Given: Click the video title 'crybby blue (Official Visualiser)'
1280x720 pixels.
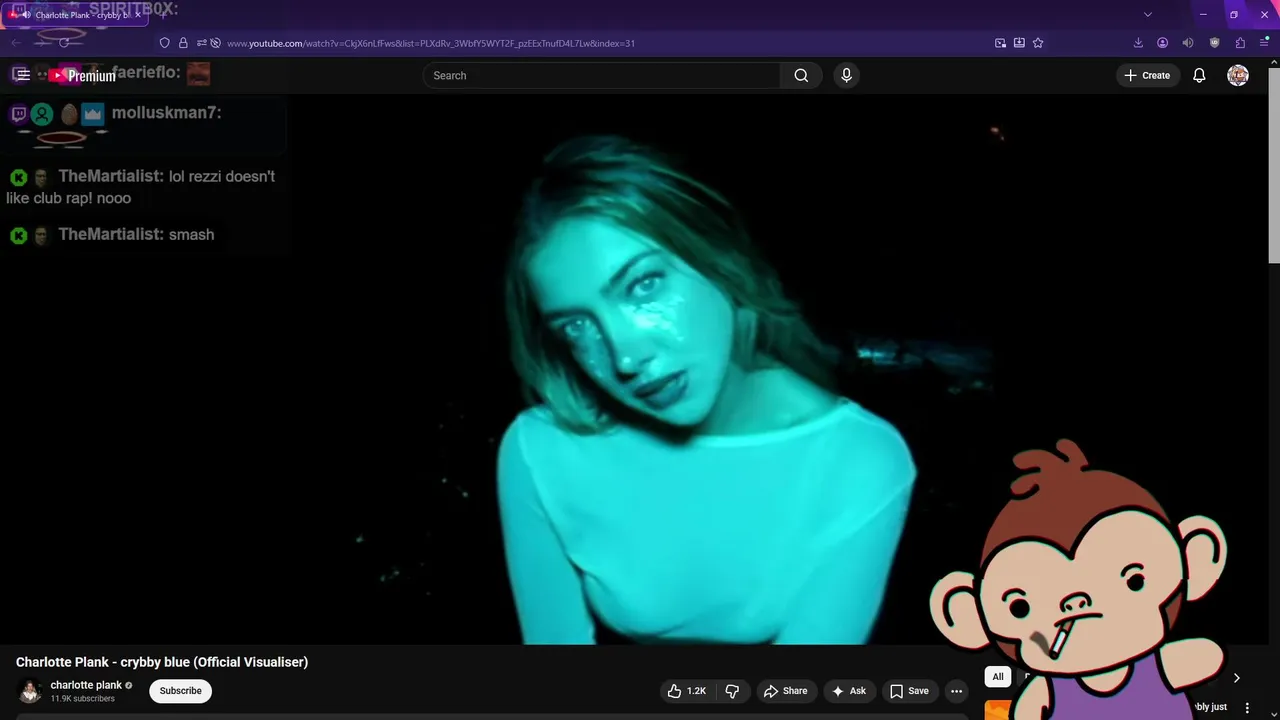Looking at the screenshot, I should coord(214,662).
